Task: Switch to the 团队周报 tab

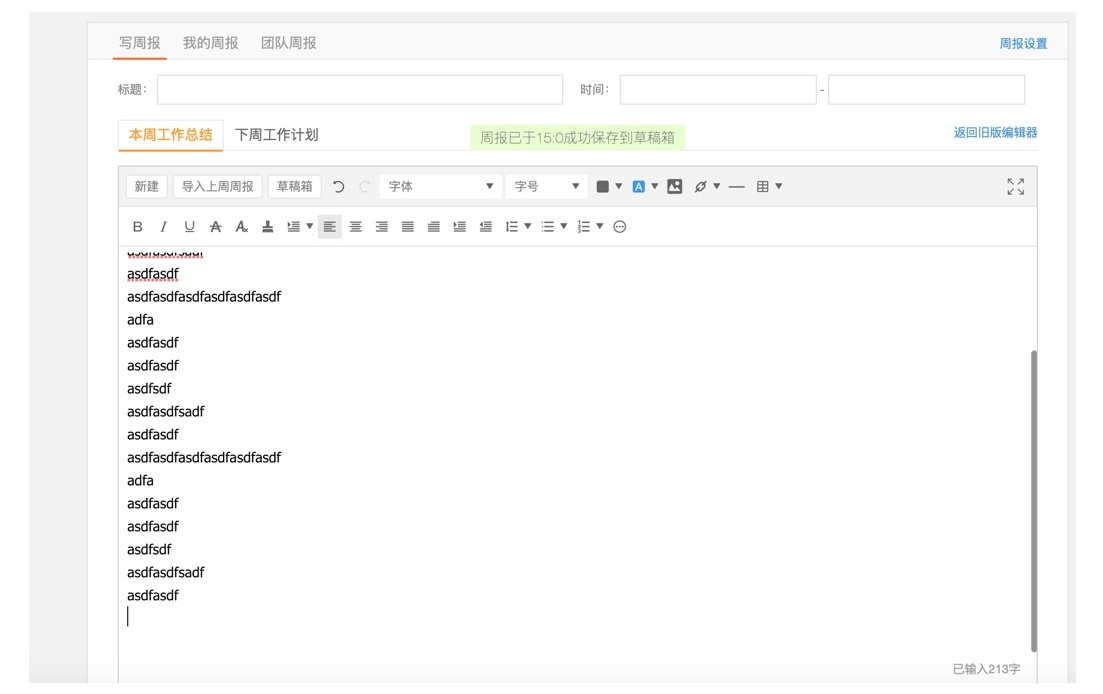Action: coord(288,43)
